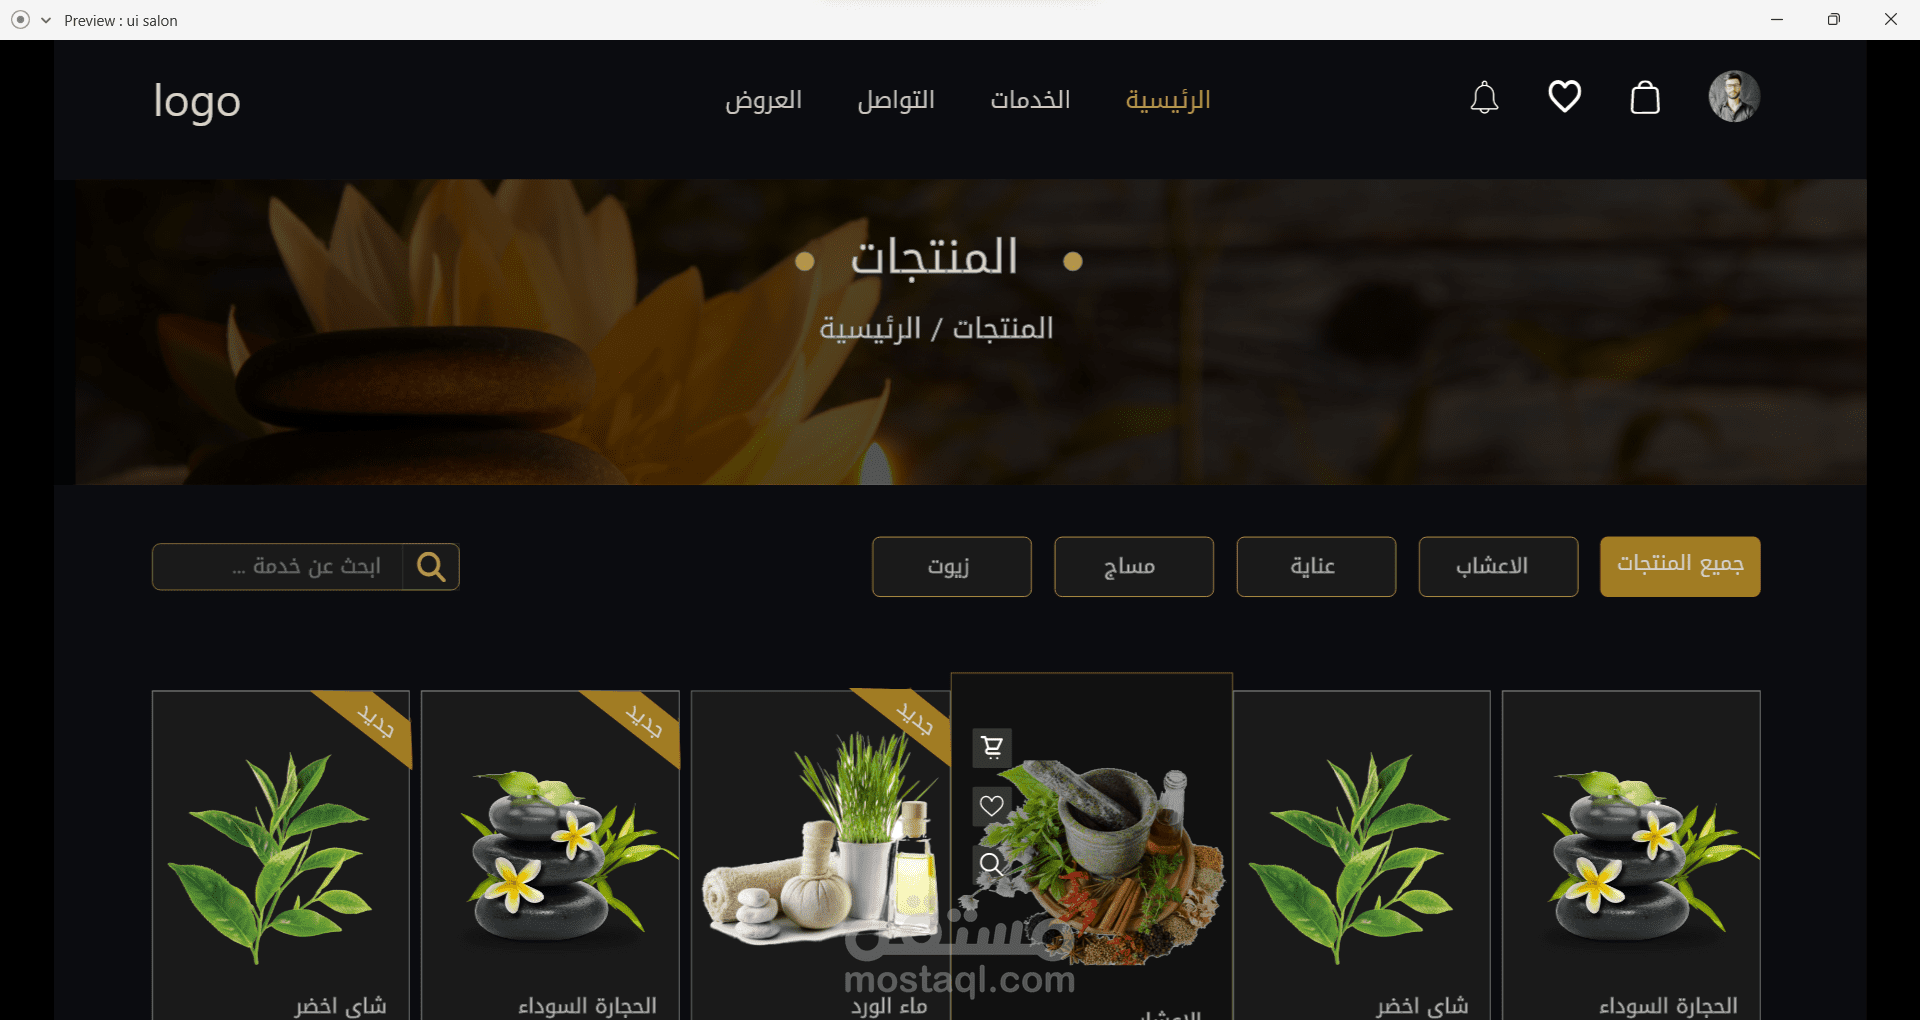The width and height of the screenshot is (1920, 1020).
Task: Click the user profile avatar
Action: click(x=1734, y=97)
